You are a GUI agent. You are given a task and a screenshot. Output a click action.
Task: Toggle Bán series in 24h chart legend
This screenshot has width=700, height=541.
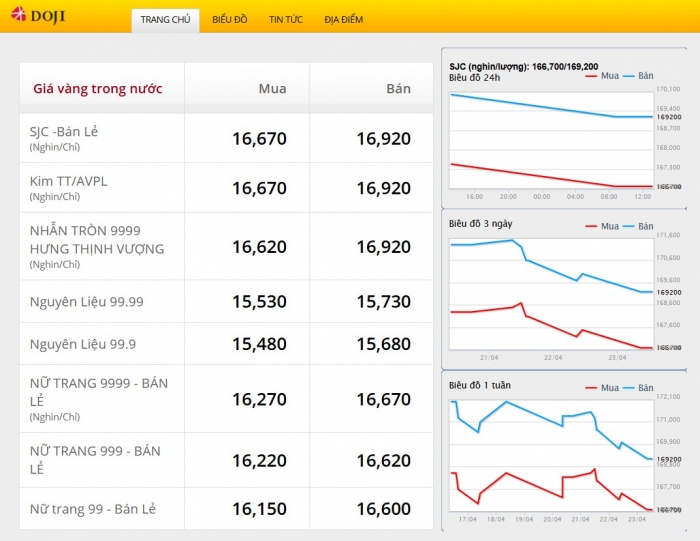coord(644,77)
